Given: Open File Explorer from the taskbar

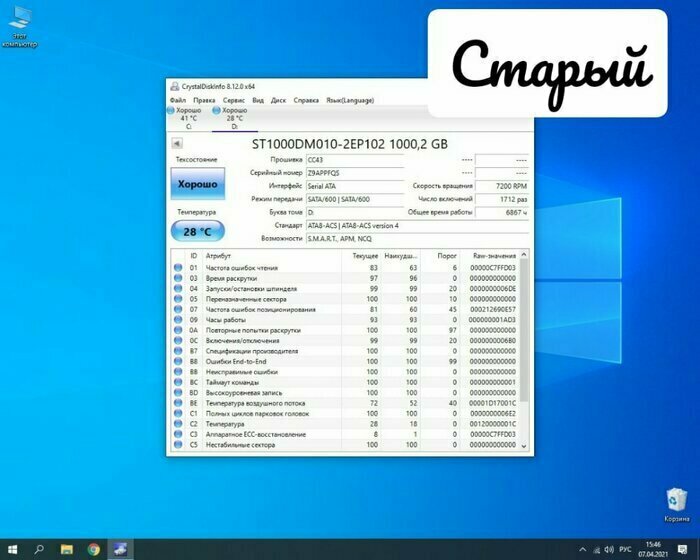Looking at the screenshot, I should tap(66, 549).
